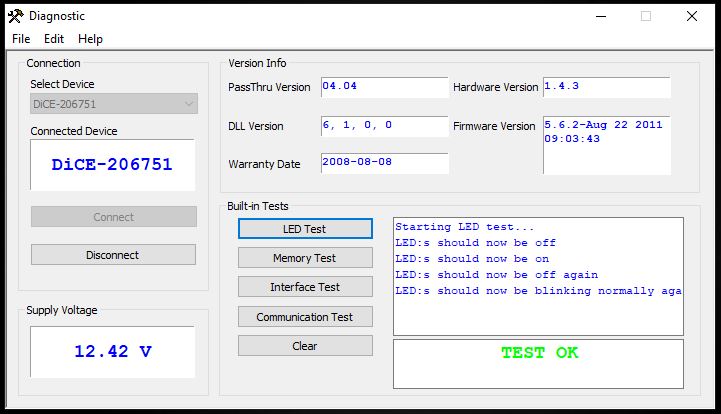Click the Hardware Version field 1.4.3
This screenshot has height=414, width=721.
(607, 87)
